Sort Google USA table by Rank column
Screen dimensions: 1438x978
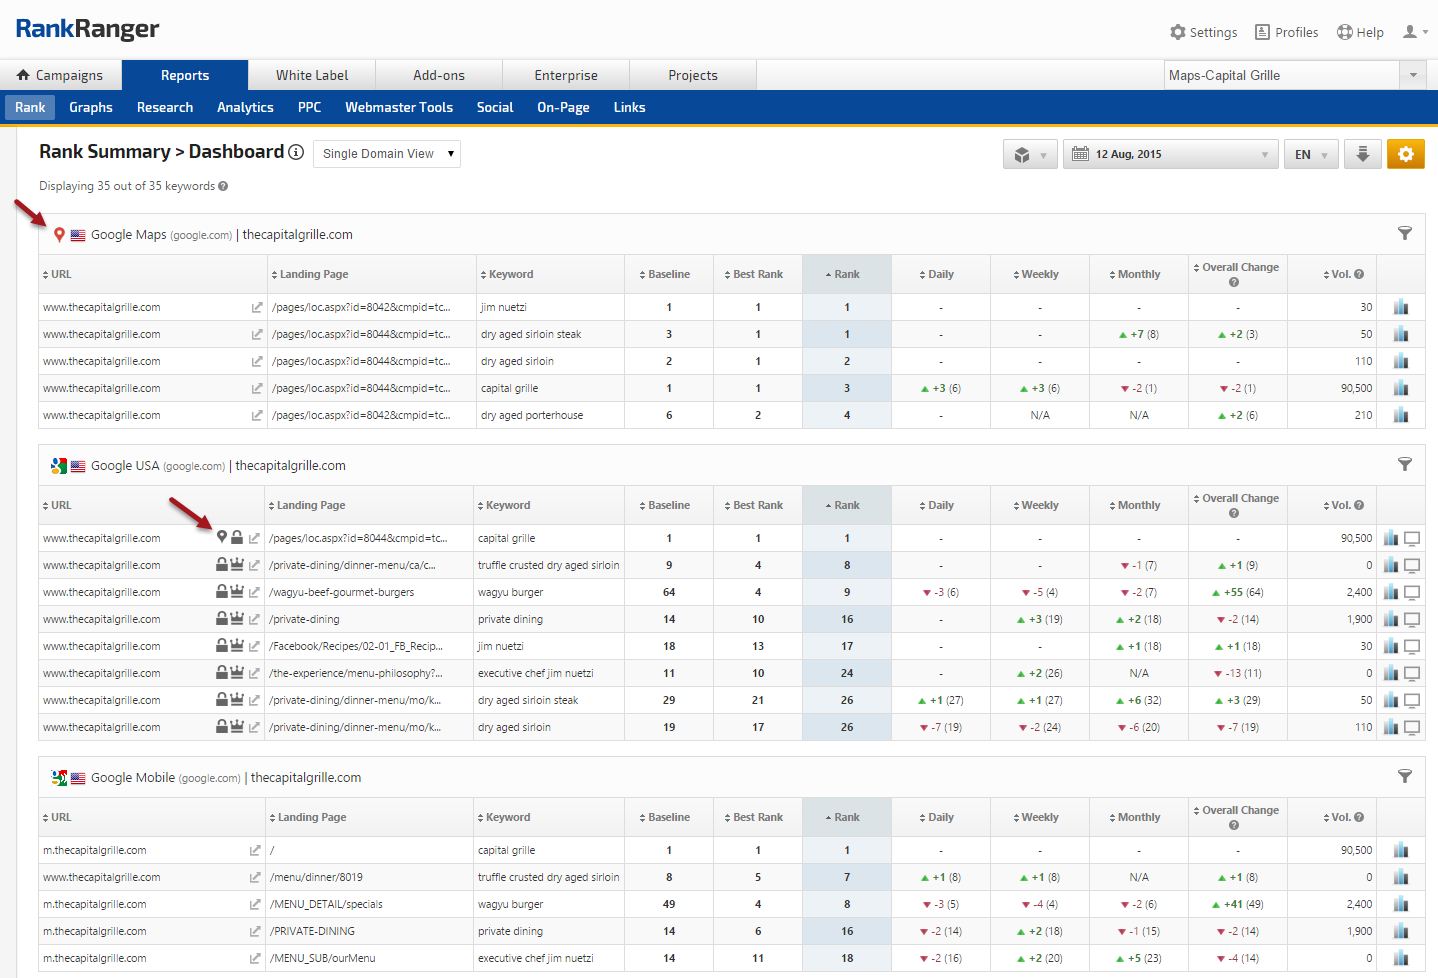(x=846, y=506)
